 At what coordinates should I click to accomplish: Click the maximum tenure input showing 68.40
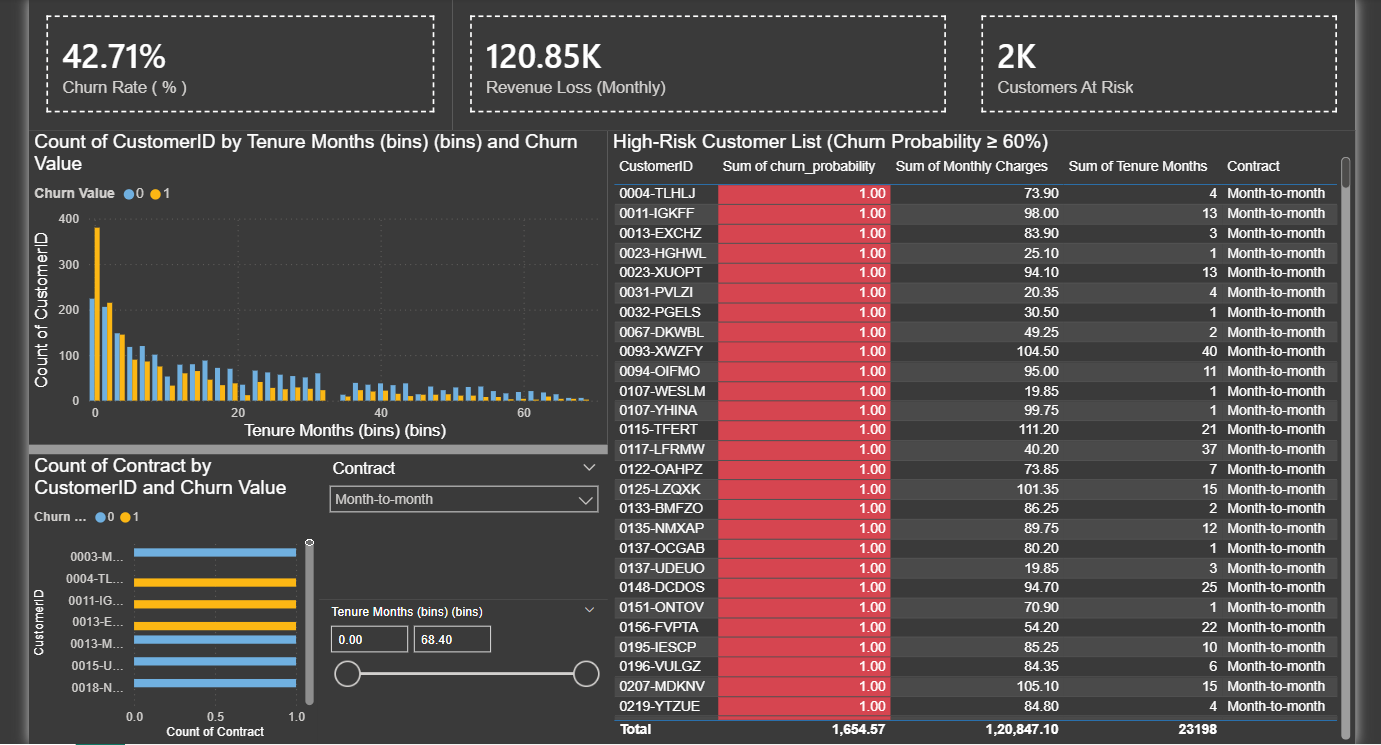coord(452,638)
